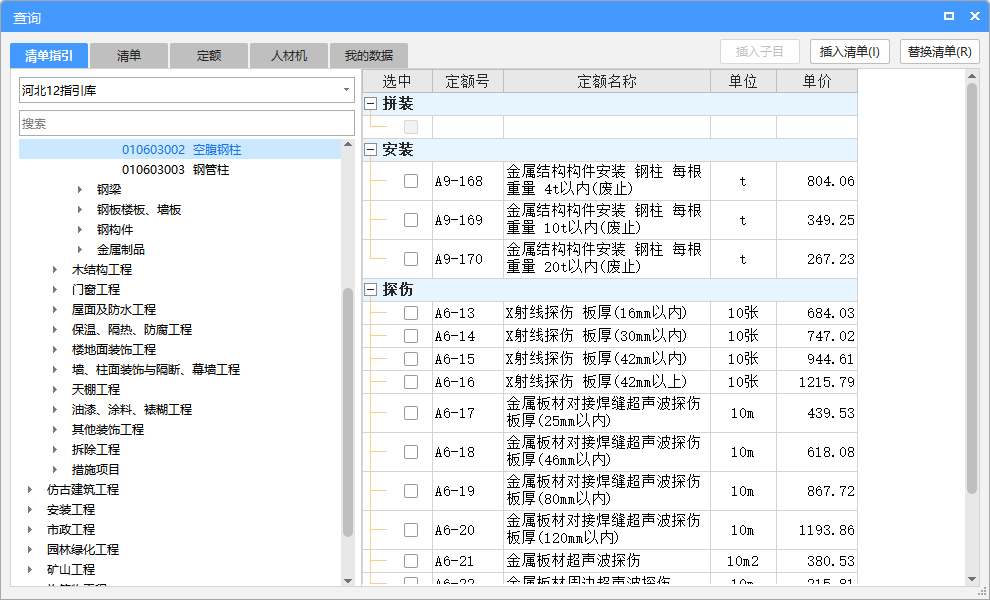Viewport: 990px width, 600px height.
Task: Expand the 安装工程 node
Action: tap(30, 510)
